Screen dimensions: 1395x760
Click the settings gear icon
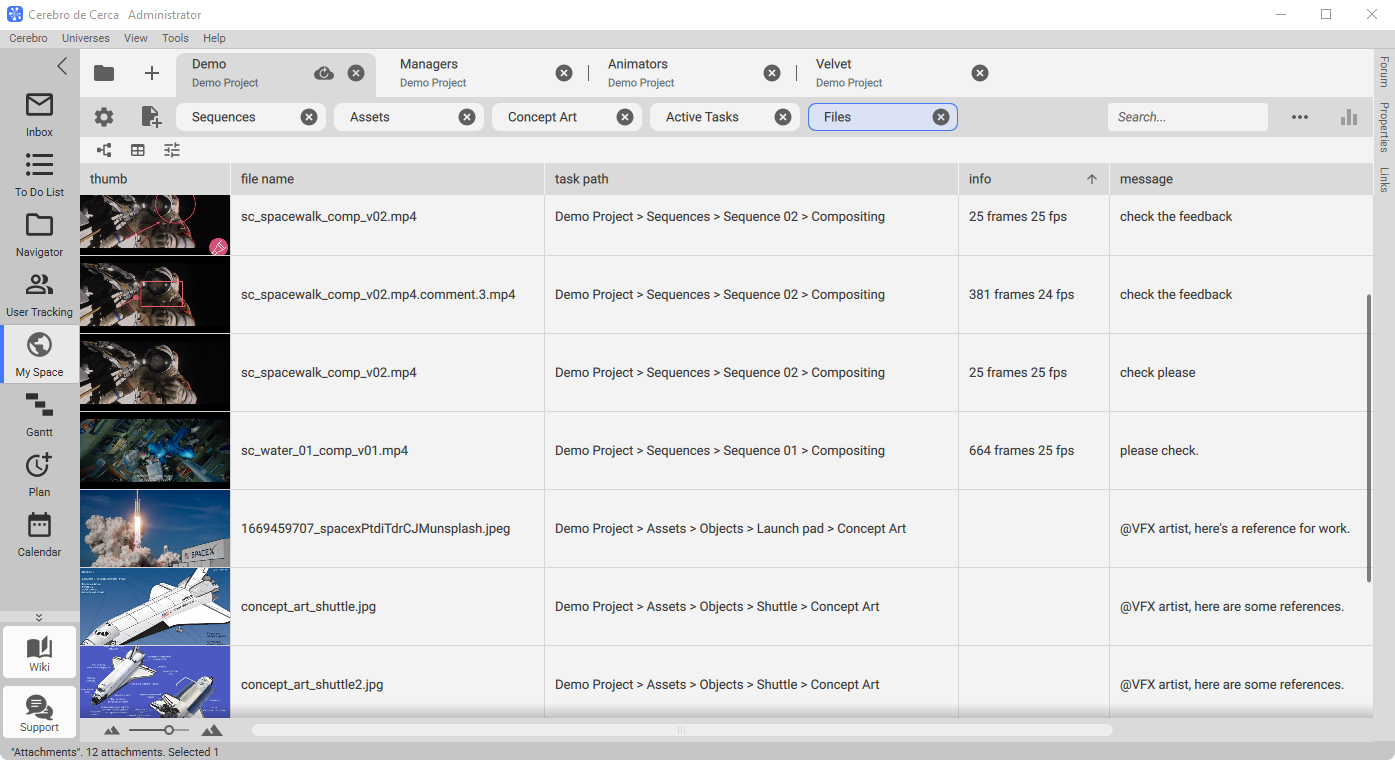[104, 117]
